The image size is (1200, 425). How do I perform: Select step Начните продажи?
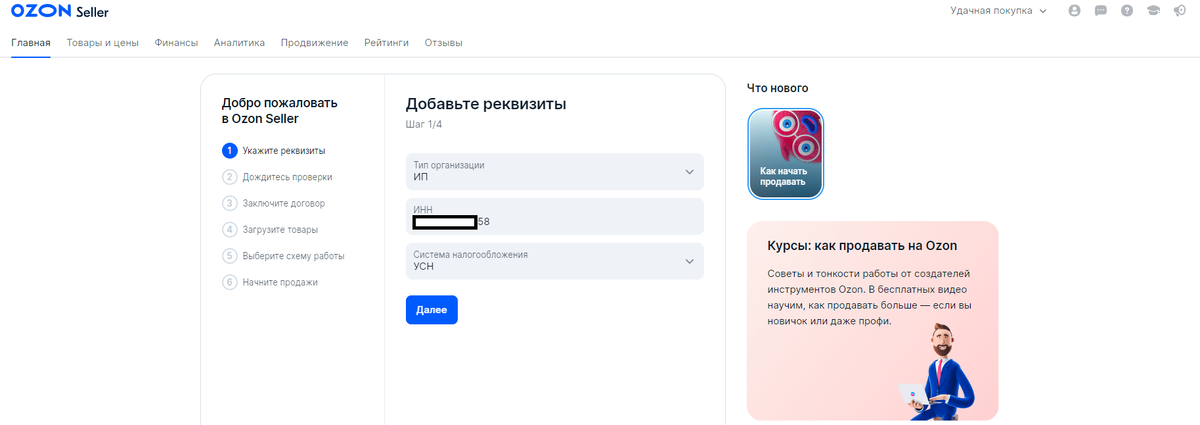tap(280, 282)
